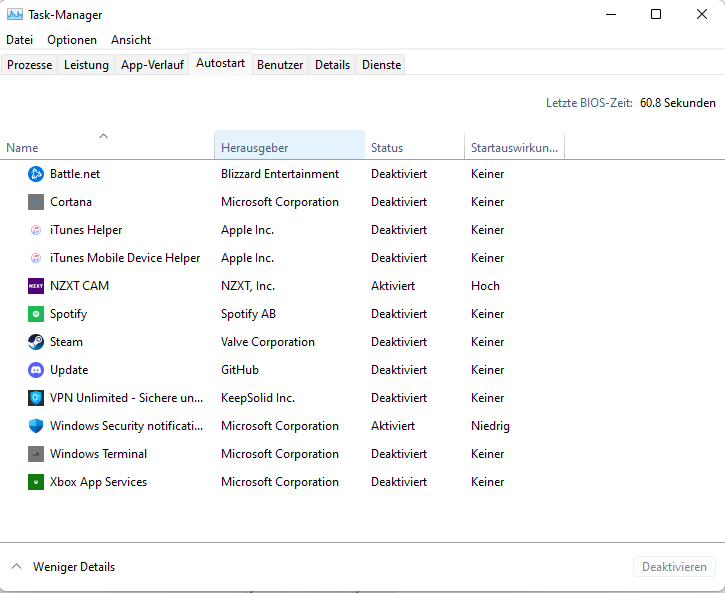The height and width of the screenshot is (593, 725).
Task: Click the Discord Update icon
Action: [36, 370]
